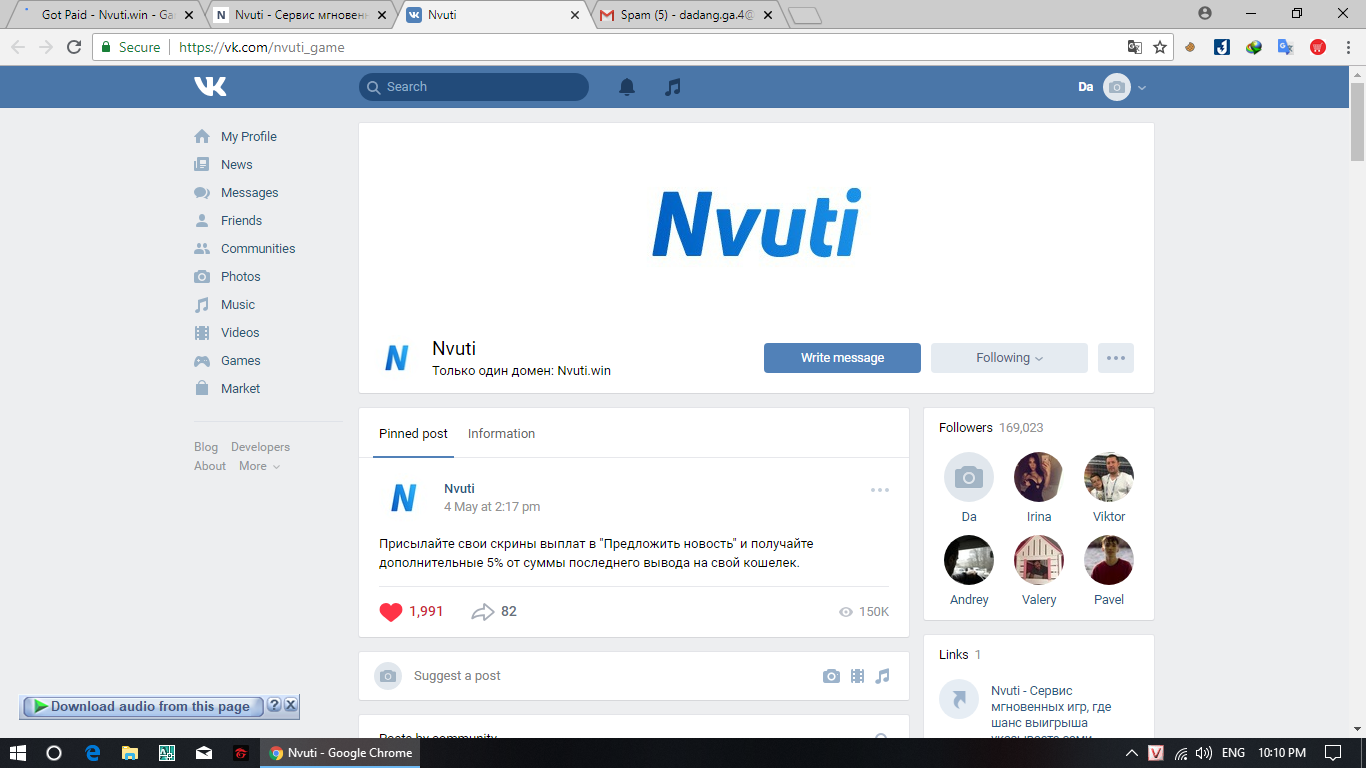Close the Download audio bar
The image size is (1366, 768).
point(291,705)
